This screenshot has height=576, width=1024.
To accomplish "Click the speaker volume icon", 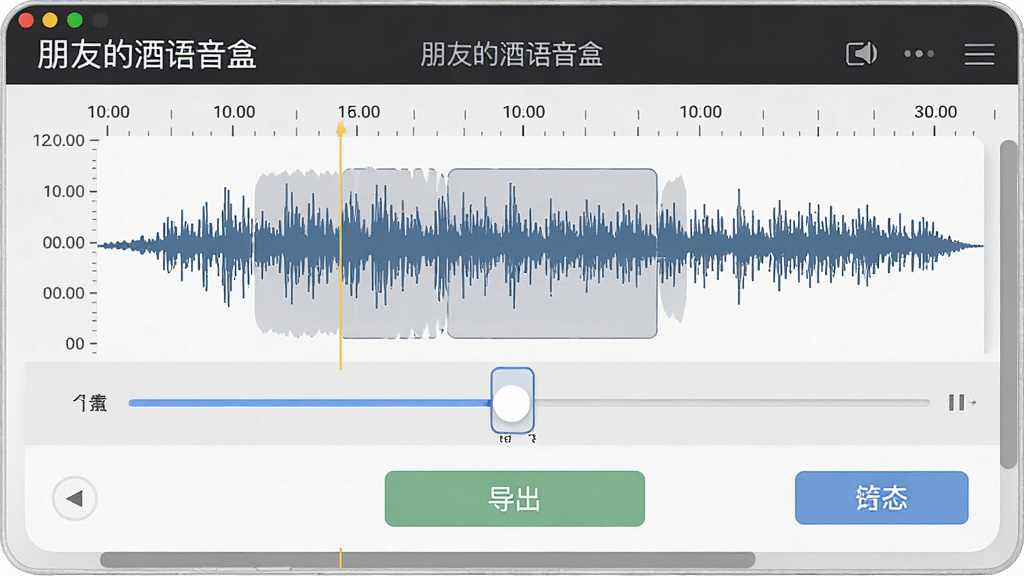I will click(x=861, y=54).
